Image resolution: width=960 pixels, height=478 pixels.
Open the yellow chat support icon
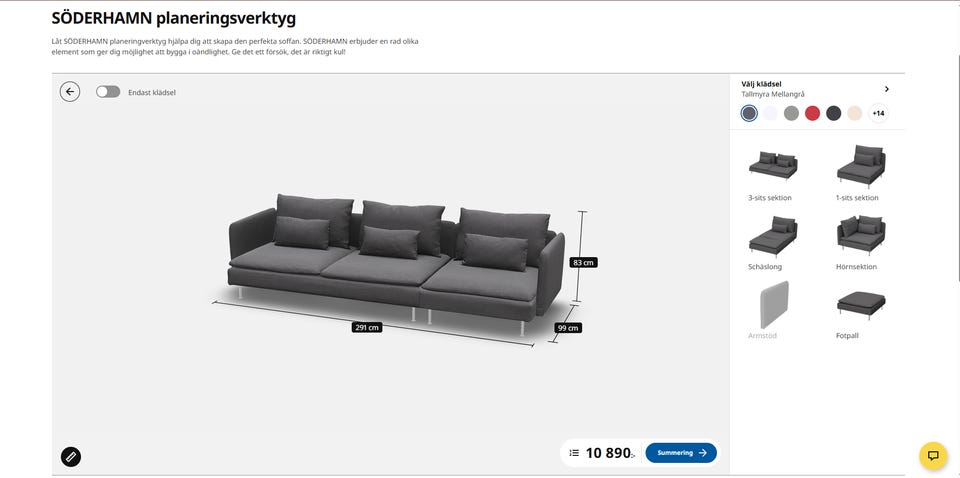point(933,456)
